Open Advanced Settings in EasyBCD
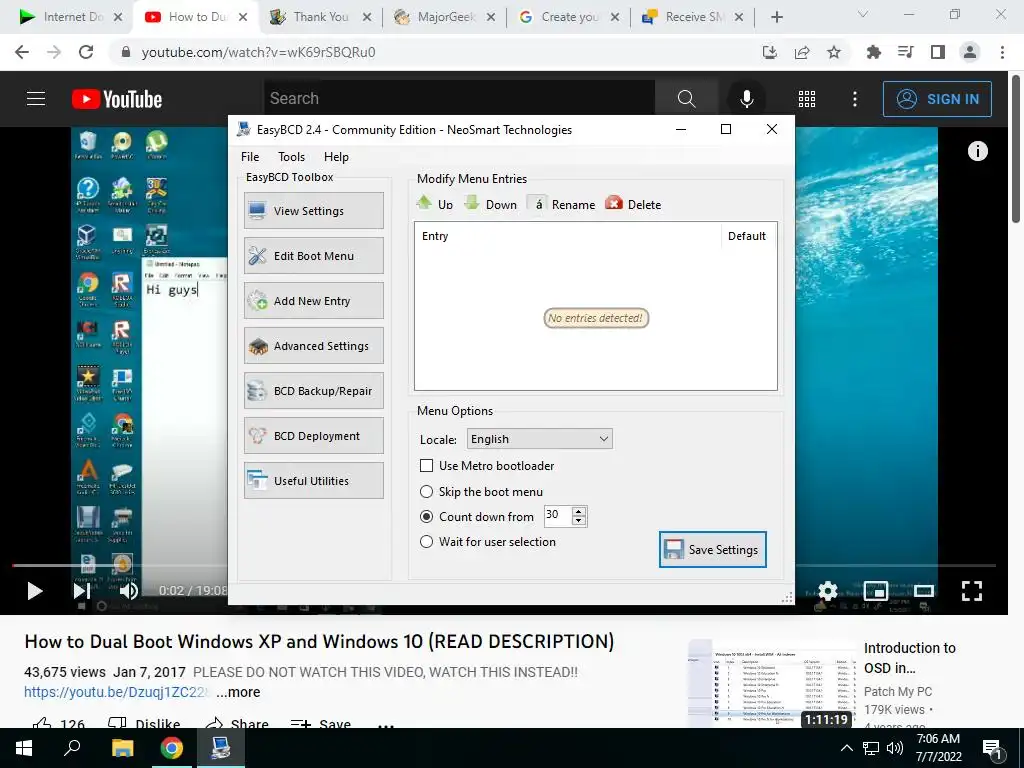This screenshot has height=768, width=1024. point(313,345)
